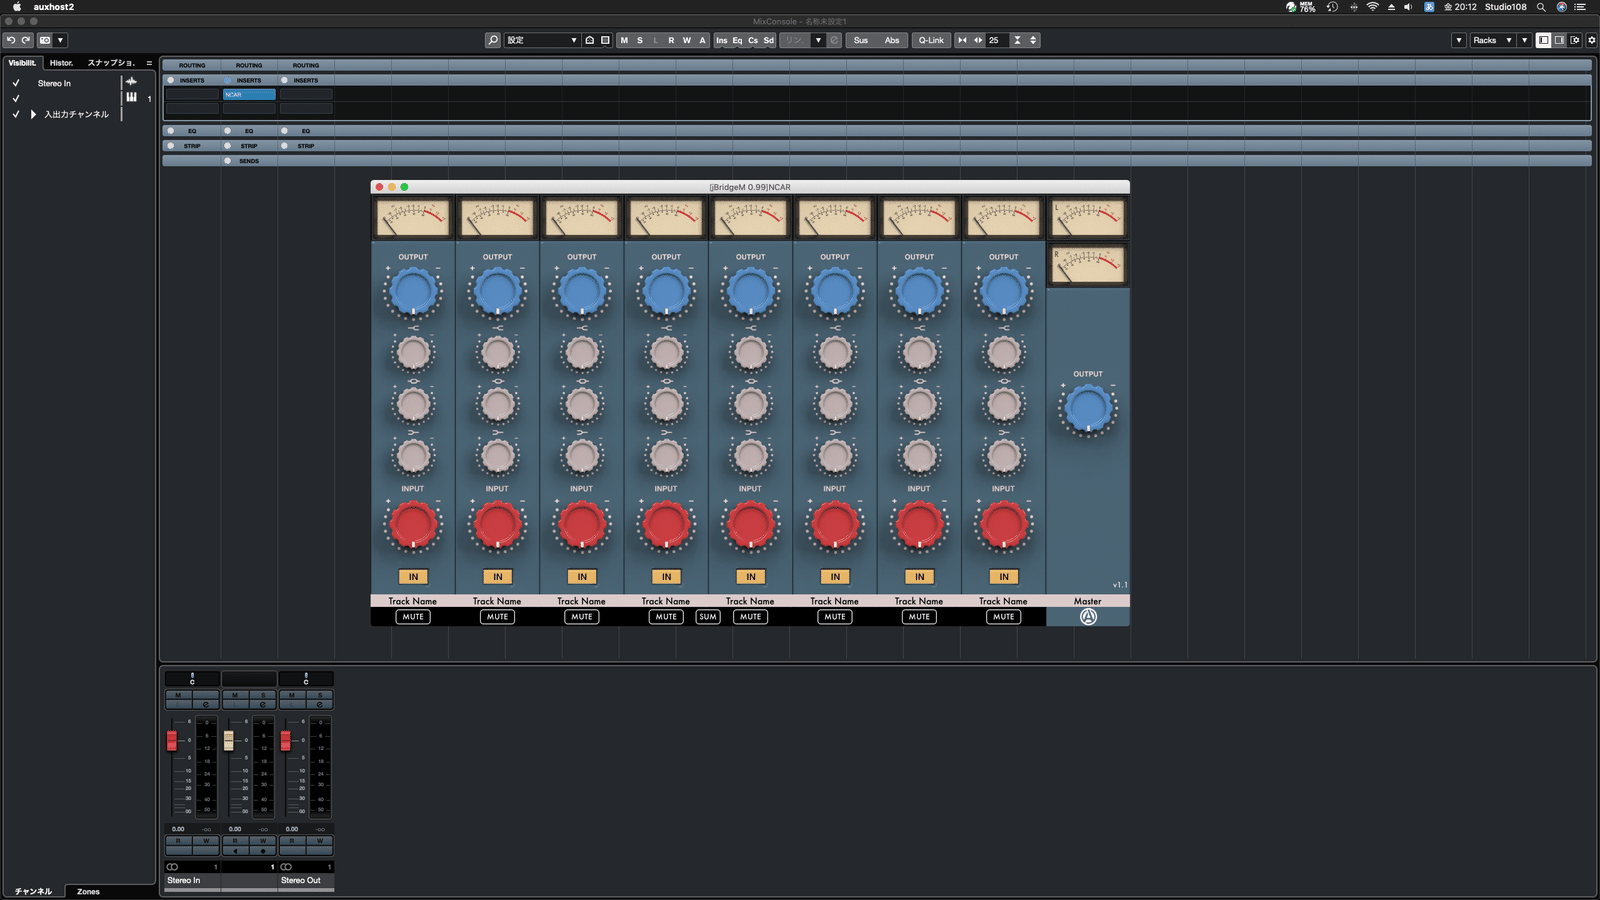Switch to the Histor. tab
Screen dimensions: 1600x900
[x=62, y=62]
